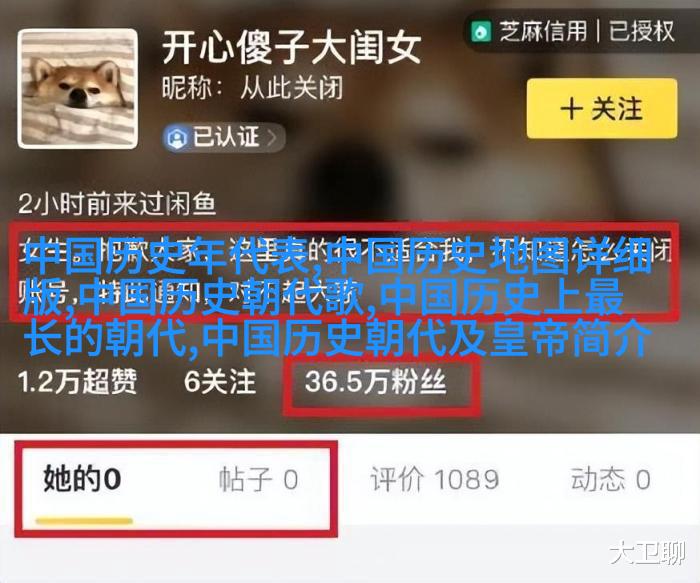Switch to the 评价 1089 tab

click(x=434, y=480)
